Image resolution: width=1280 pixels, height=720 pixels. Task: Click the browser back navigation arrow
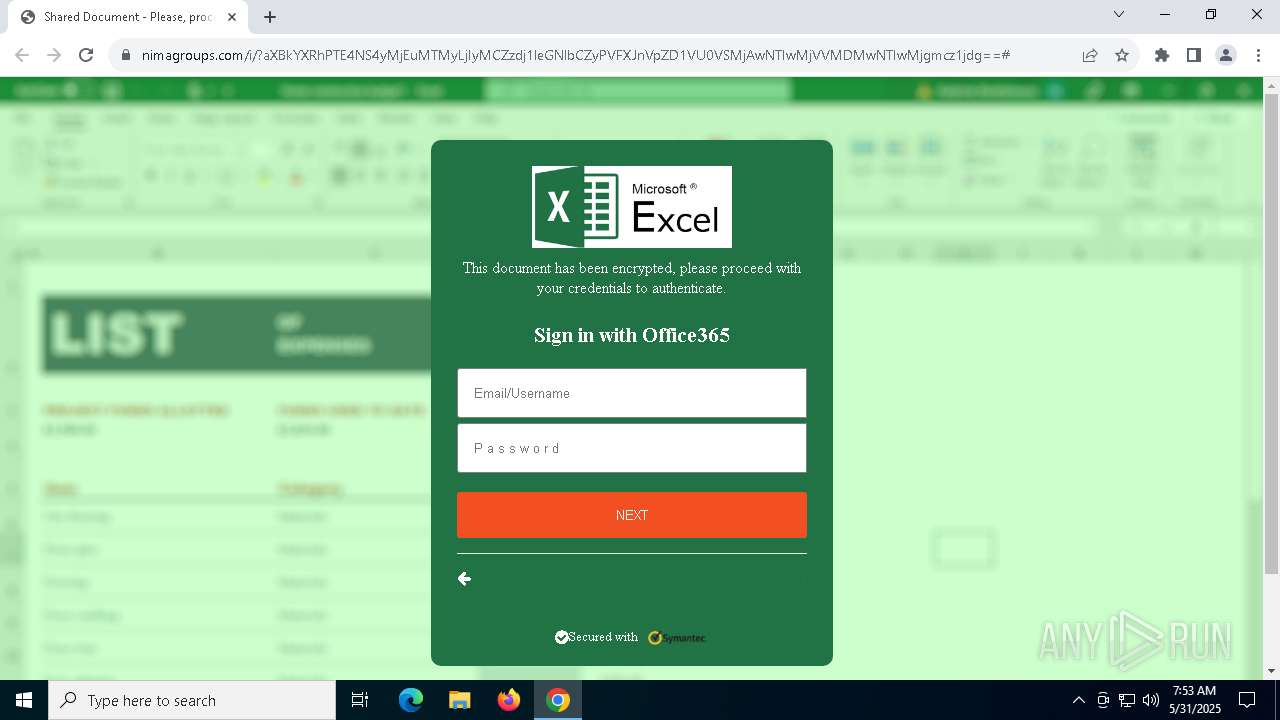(22, 55)
